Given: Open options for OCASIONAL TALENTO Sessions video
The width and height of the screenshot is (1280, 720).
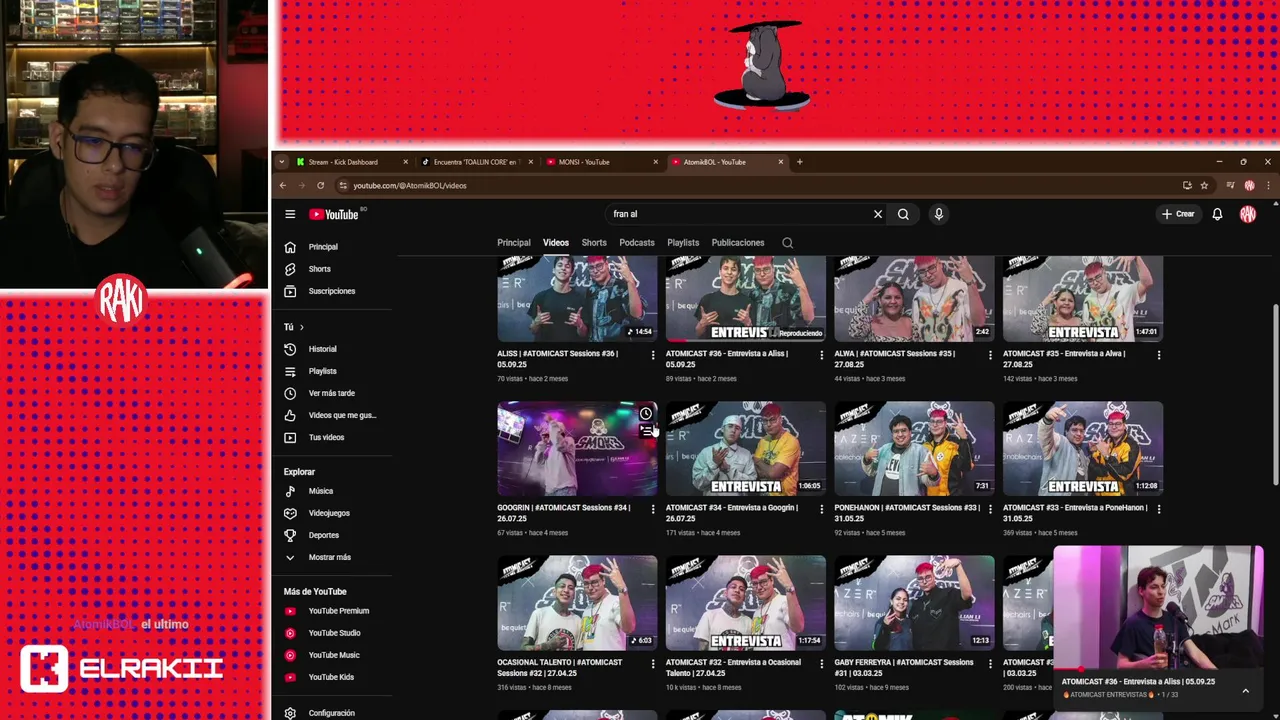Looking at the screenshot, I should [x=653, y=664].
